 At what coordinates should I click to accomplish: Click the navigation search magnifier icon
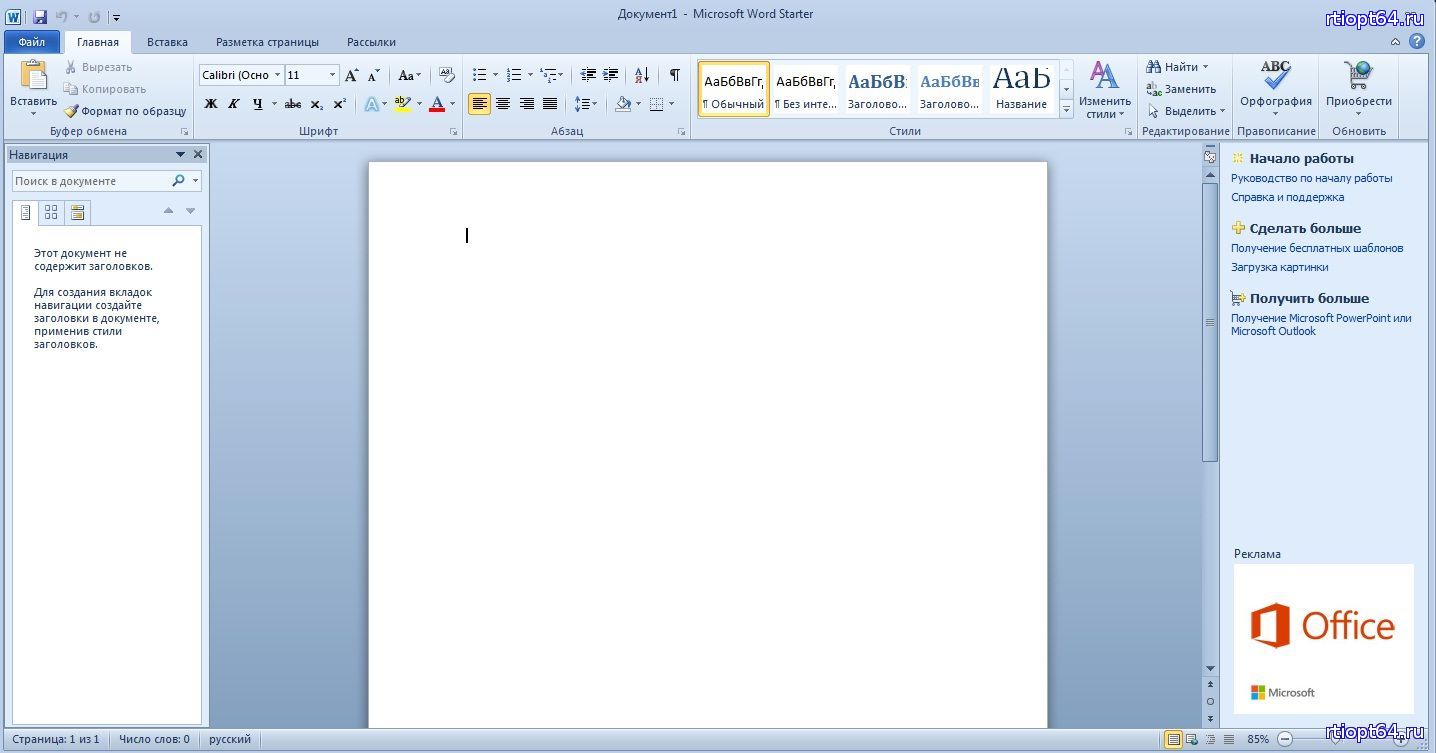point(178,181)
